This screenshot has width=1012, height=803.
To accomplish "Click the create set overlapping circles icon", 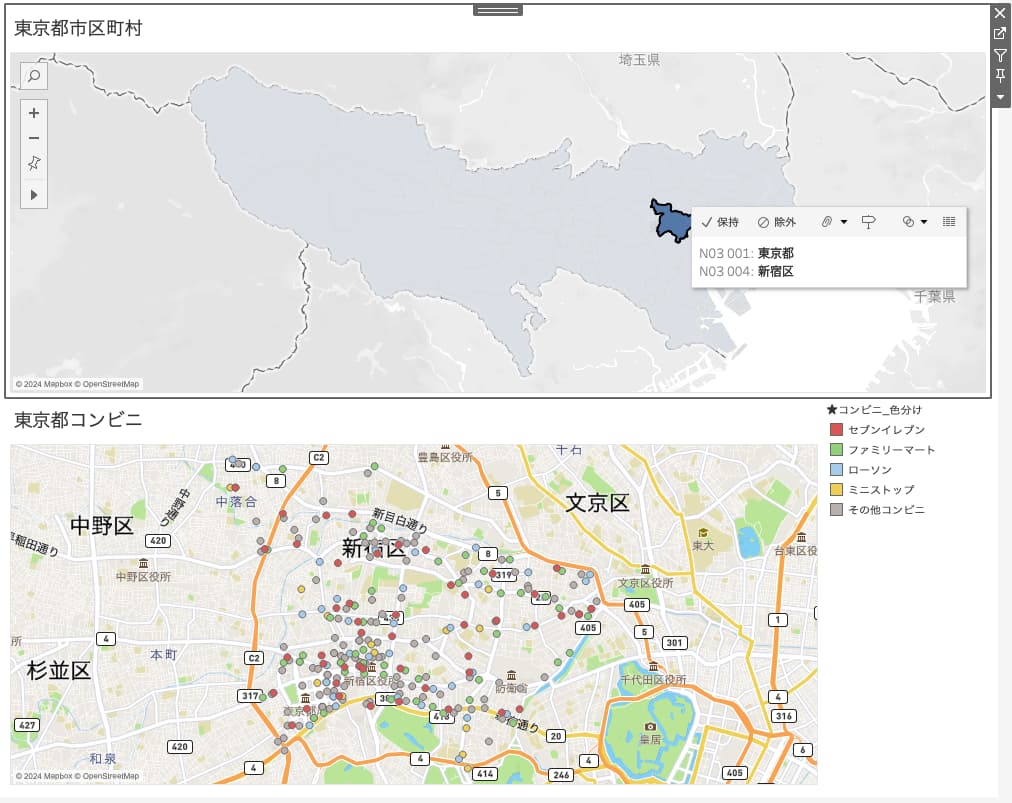I will 908,222.
